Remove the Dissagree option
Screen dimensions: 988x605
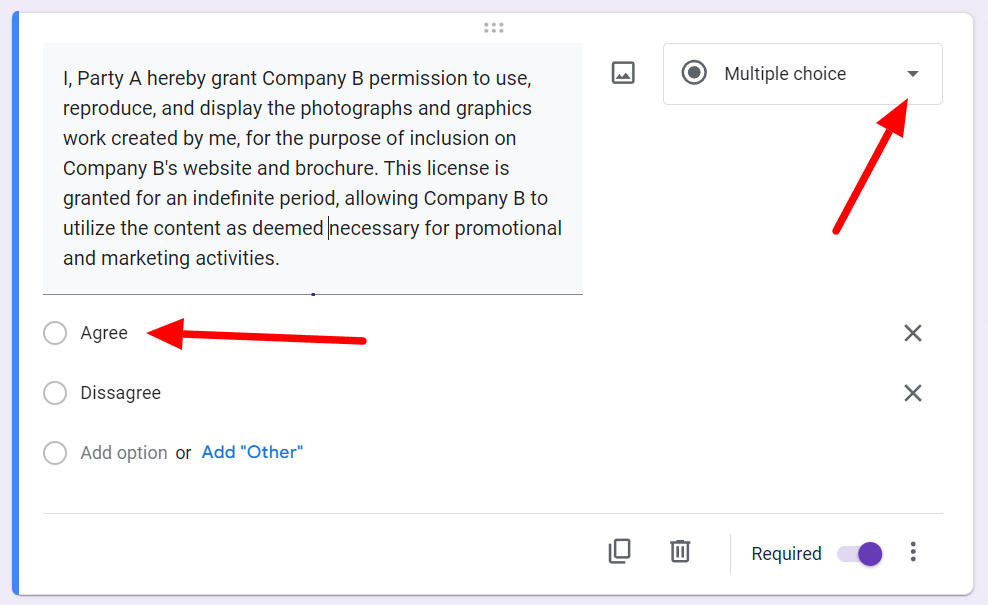coord(912,393)
